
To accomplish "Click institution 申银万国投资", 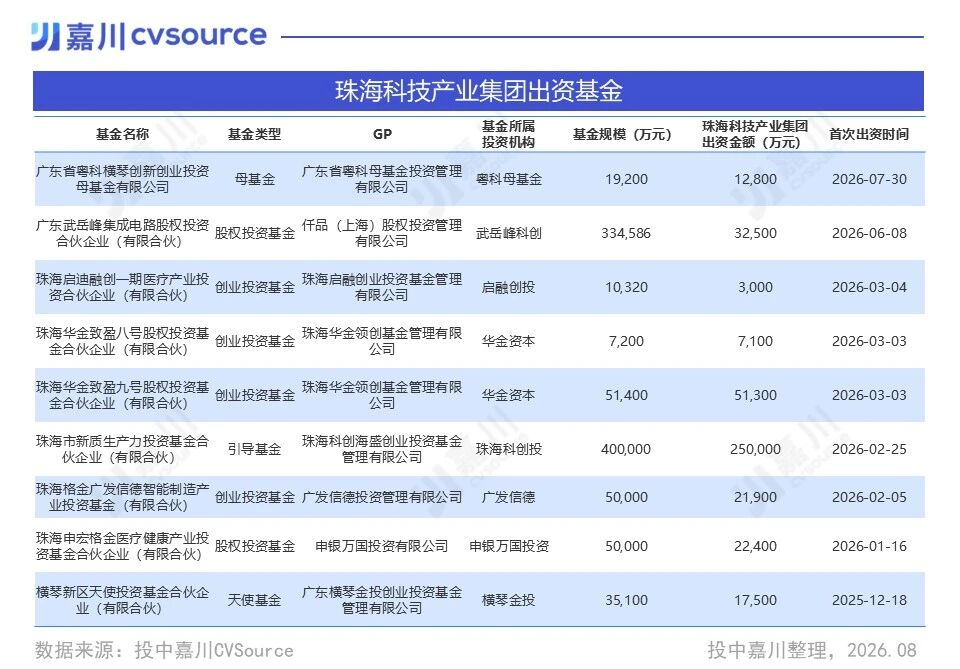I will point(509,546).
